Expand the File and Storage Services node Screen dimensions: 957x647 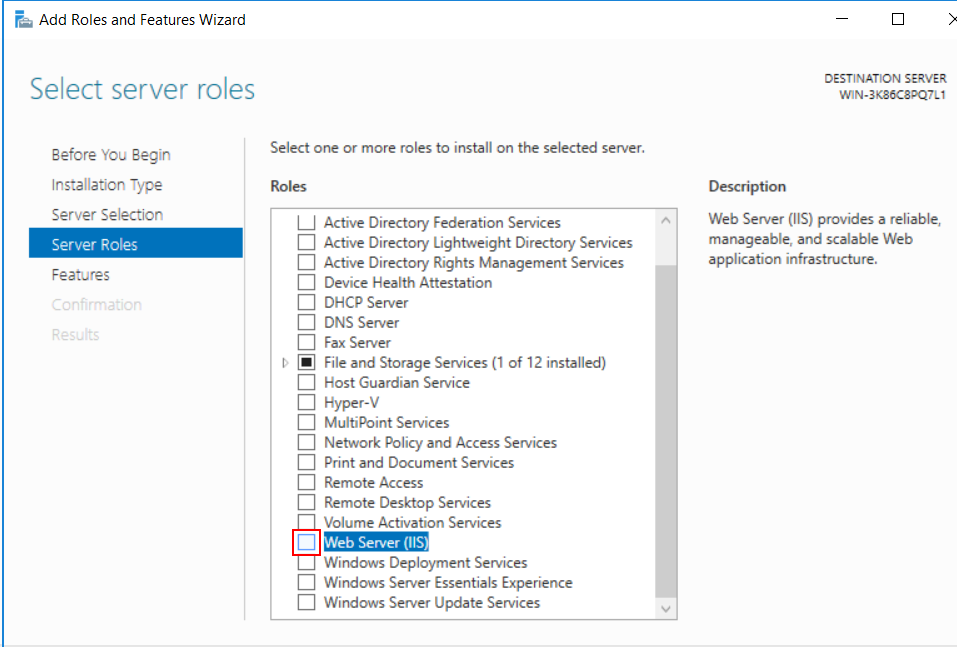287,363
